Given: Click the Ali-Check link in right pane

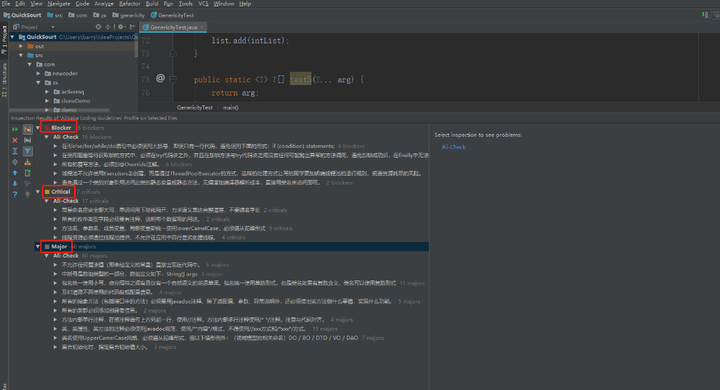Looking at the screenshot, I should click(454, 147).
